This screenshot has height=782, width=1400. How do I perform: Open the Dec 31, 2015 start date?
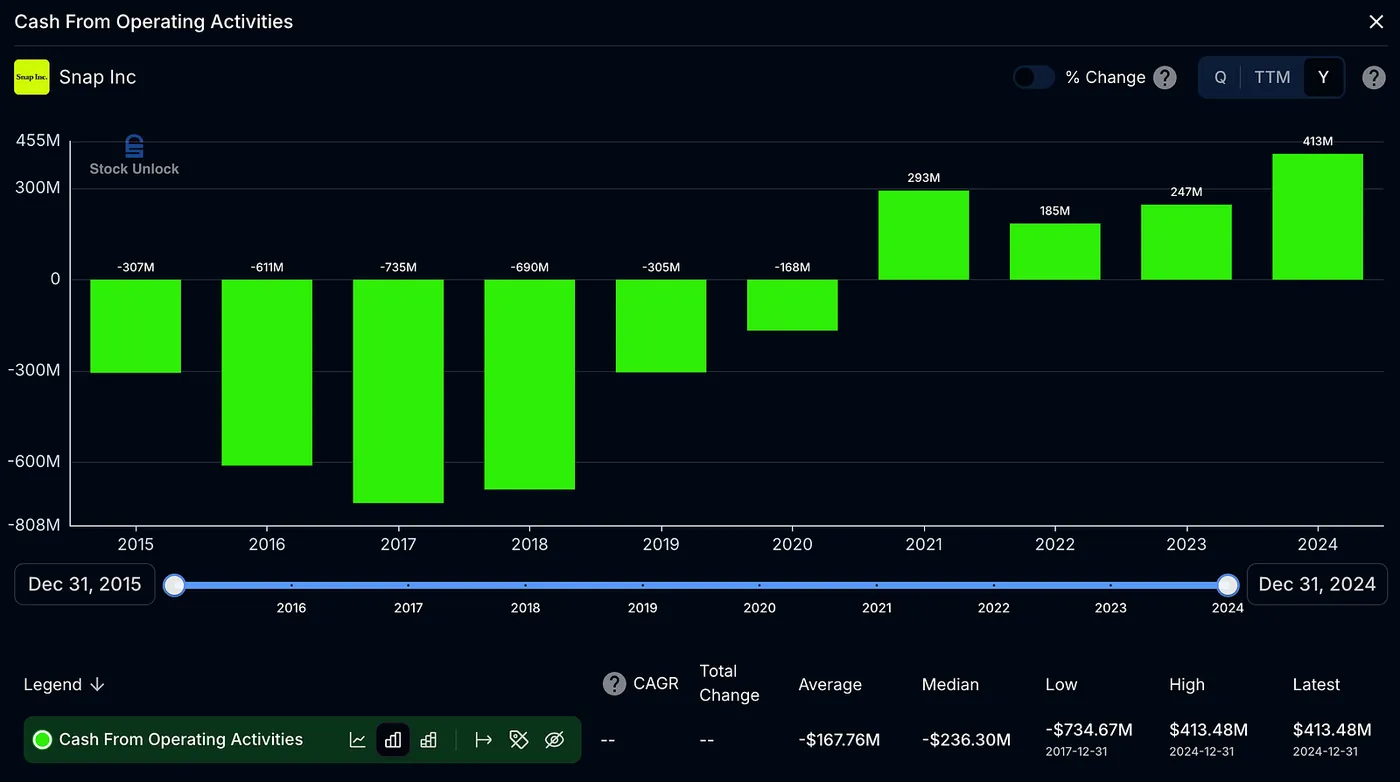point(85,584)
